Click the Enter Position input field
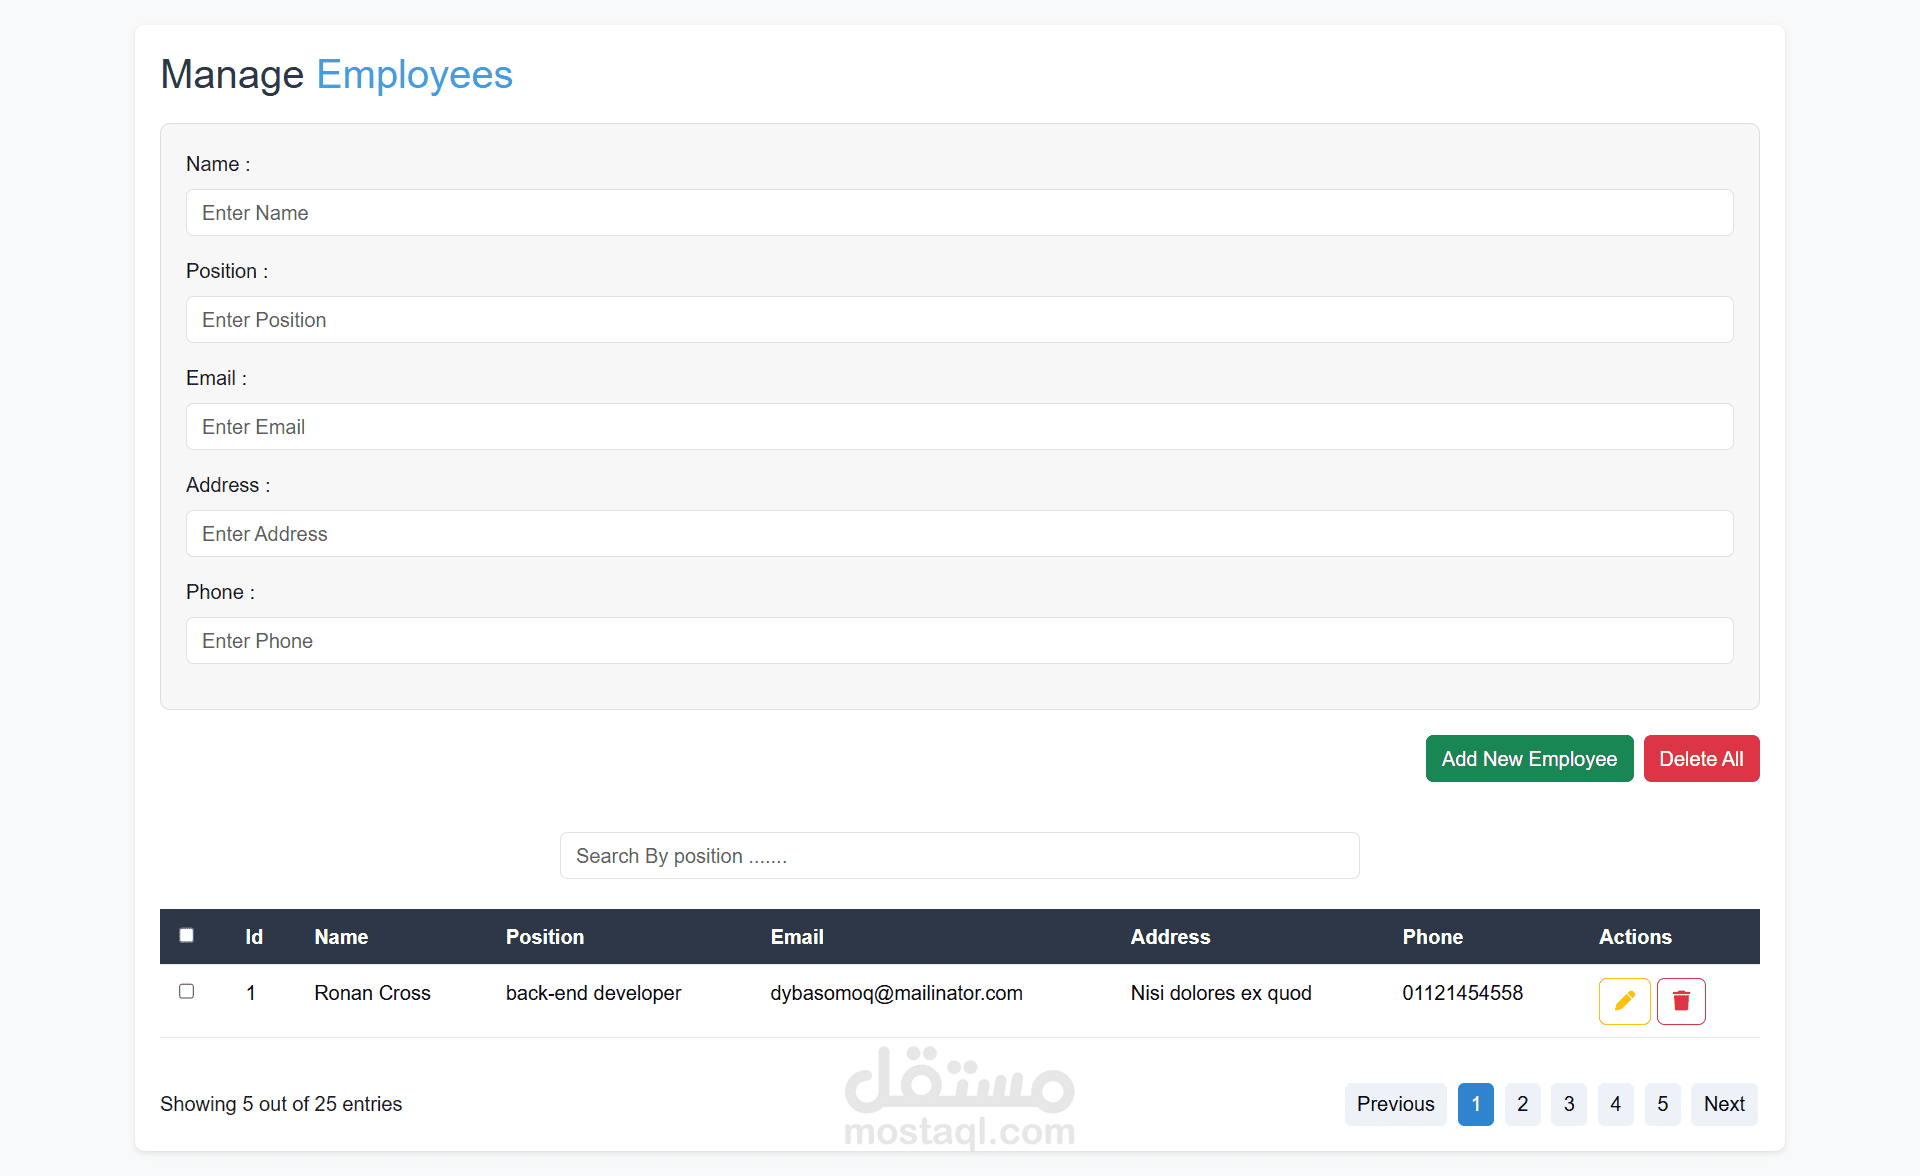Screen dimensions: 1920x1176 click(959, 319)
